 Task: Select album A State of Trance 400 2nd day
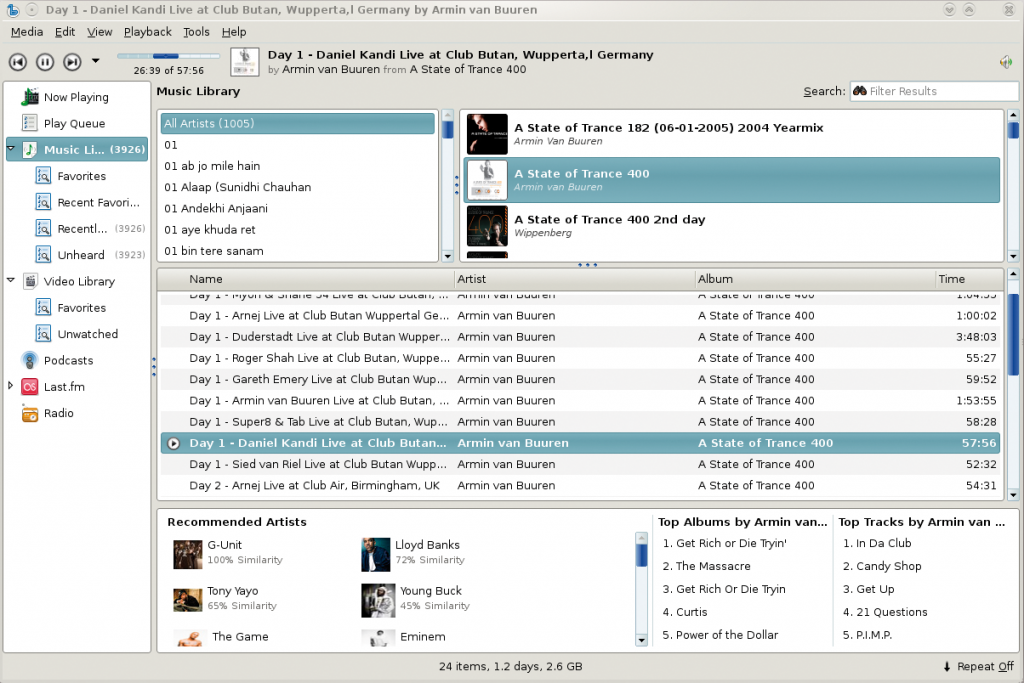tap(731, 226)
